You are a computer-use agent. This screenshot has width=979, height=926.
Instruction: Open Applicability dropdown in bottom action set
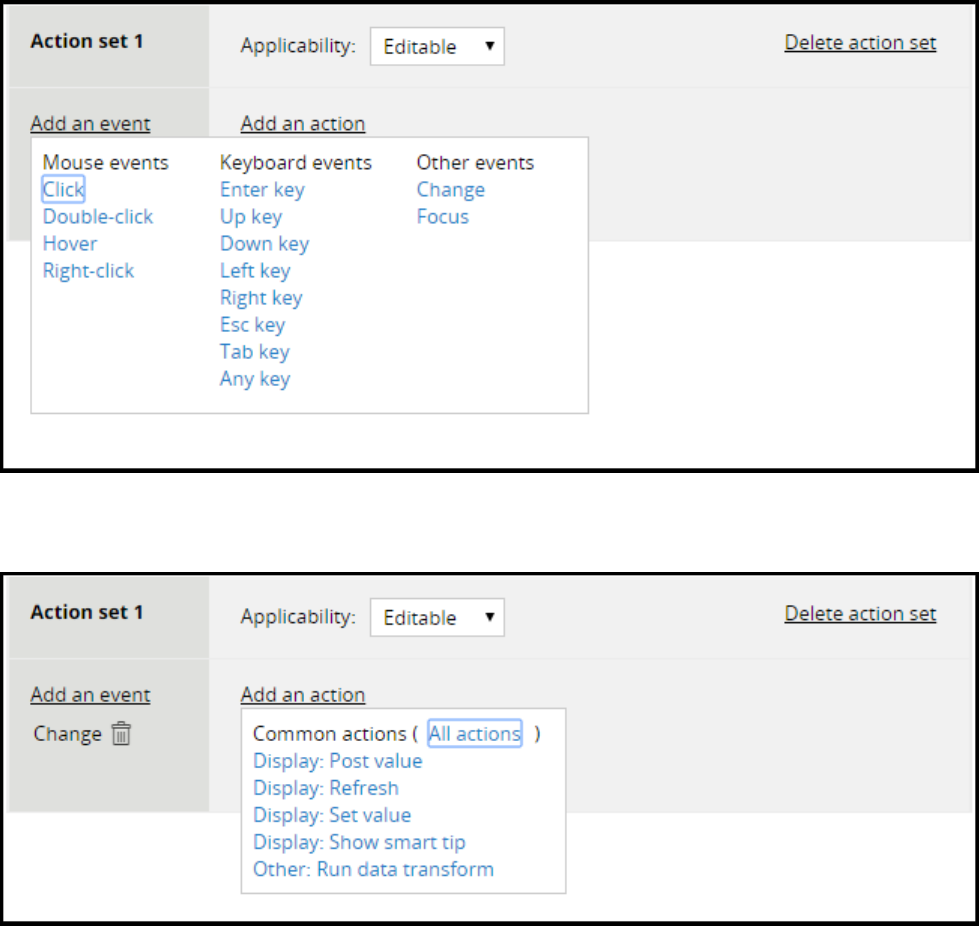tap(437, 618)
